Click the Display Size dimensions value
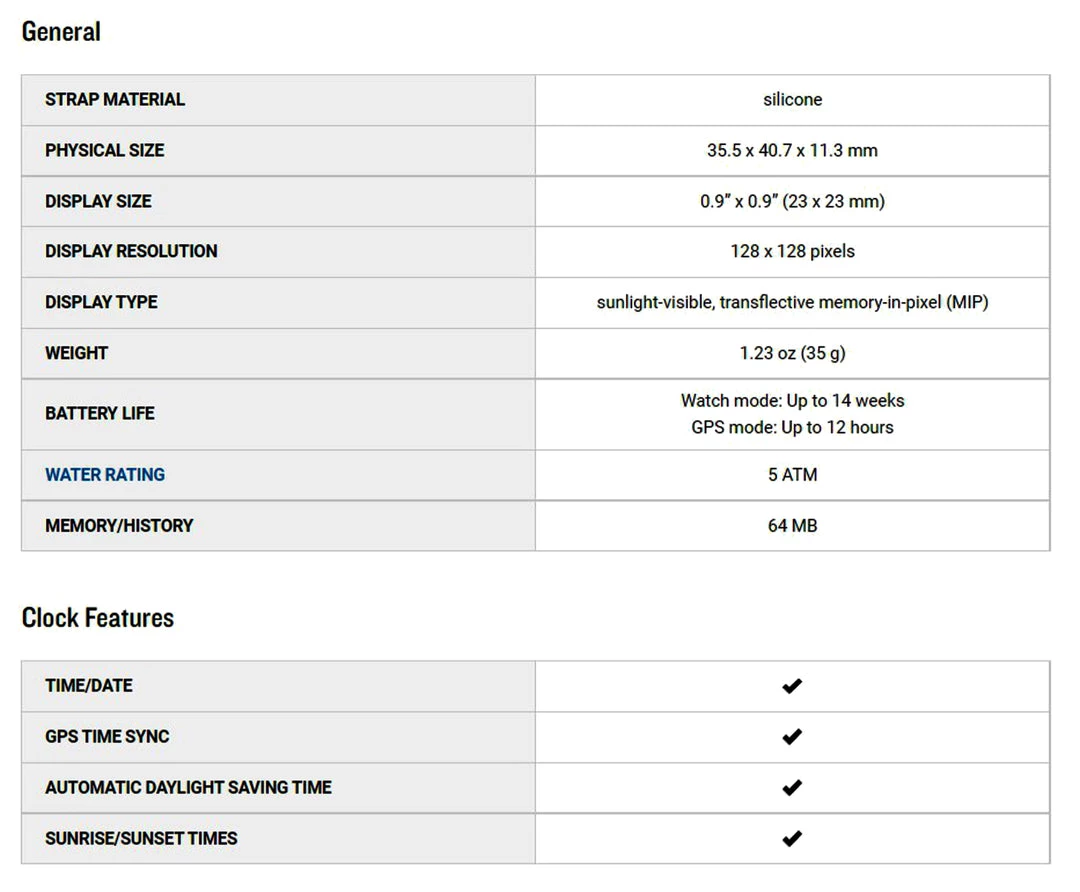Screen dimensions: 1080x892 pyautogui.click(x=792, y=202)
